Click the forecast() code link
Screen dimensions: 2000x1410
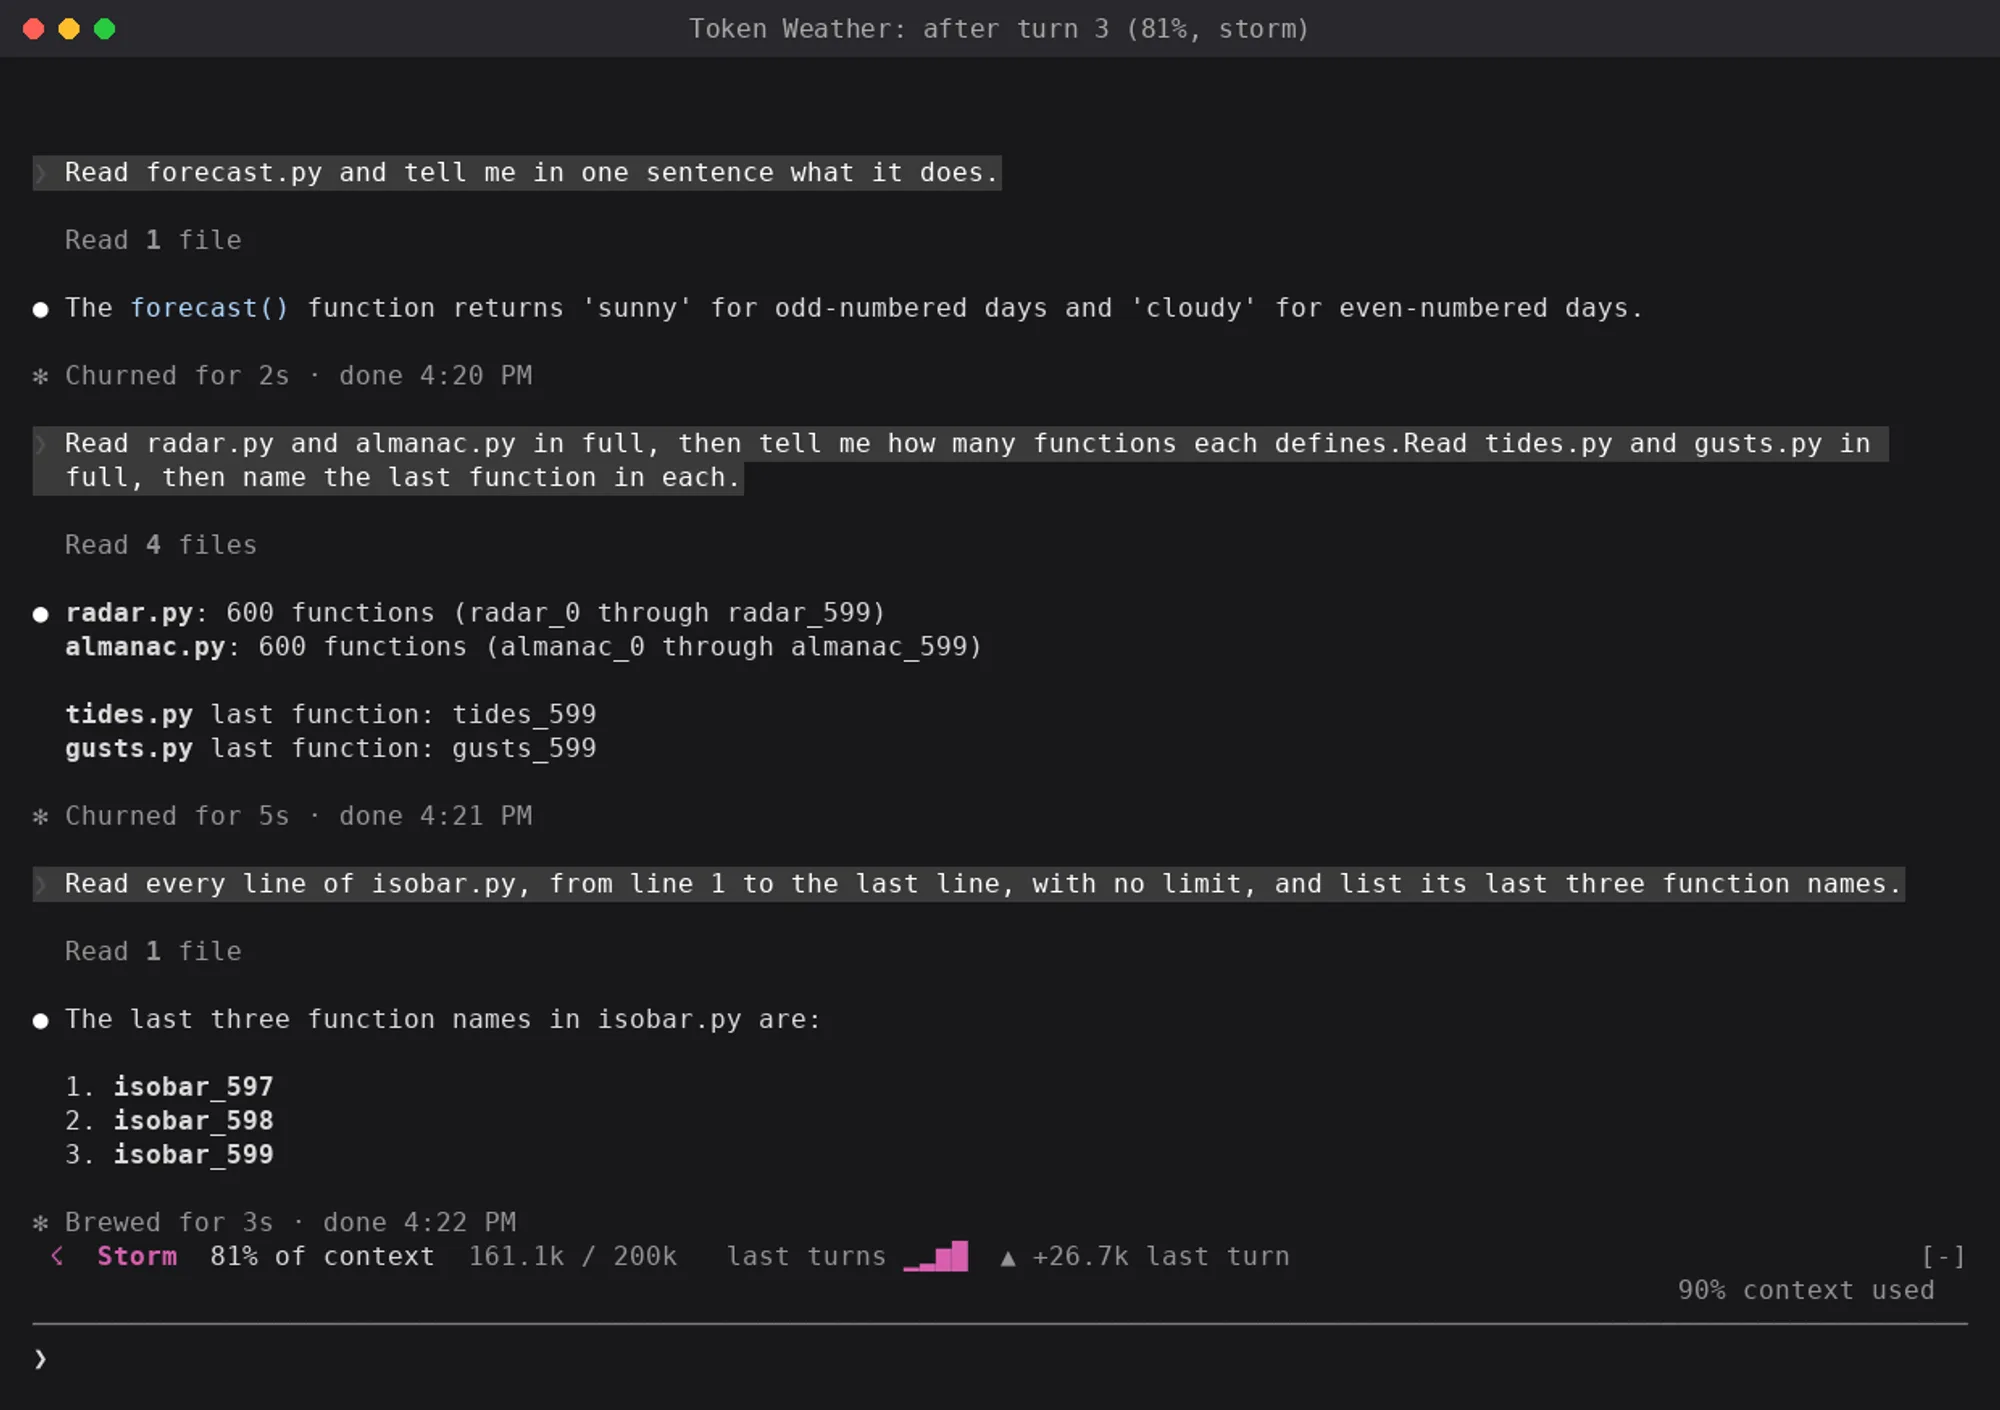[x=210, y=308]
